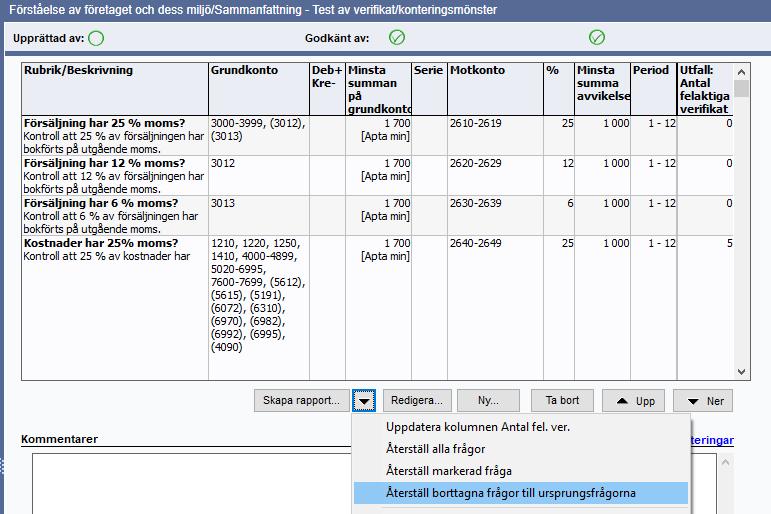Click the Skapa rapport... button
This screenshot has width=771, height=514.
tap(301, 400)
